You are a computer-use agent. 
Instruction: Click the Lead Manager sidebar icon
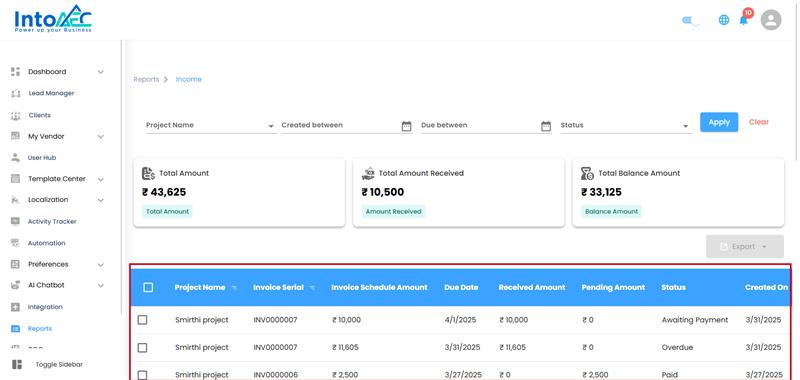point(15,94)
